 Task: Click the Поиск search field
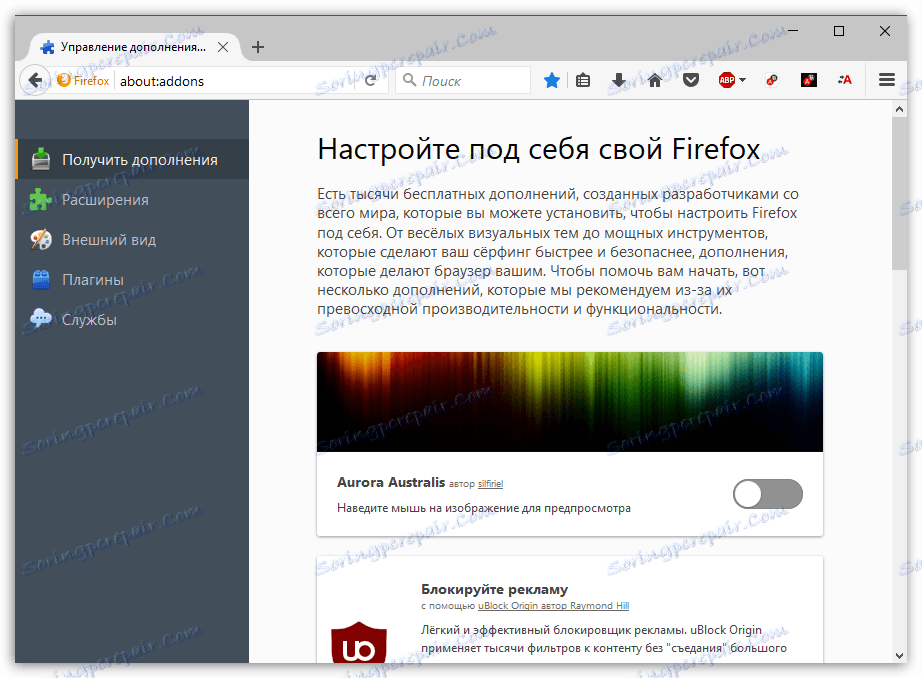tap(465, 81)
